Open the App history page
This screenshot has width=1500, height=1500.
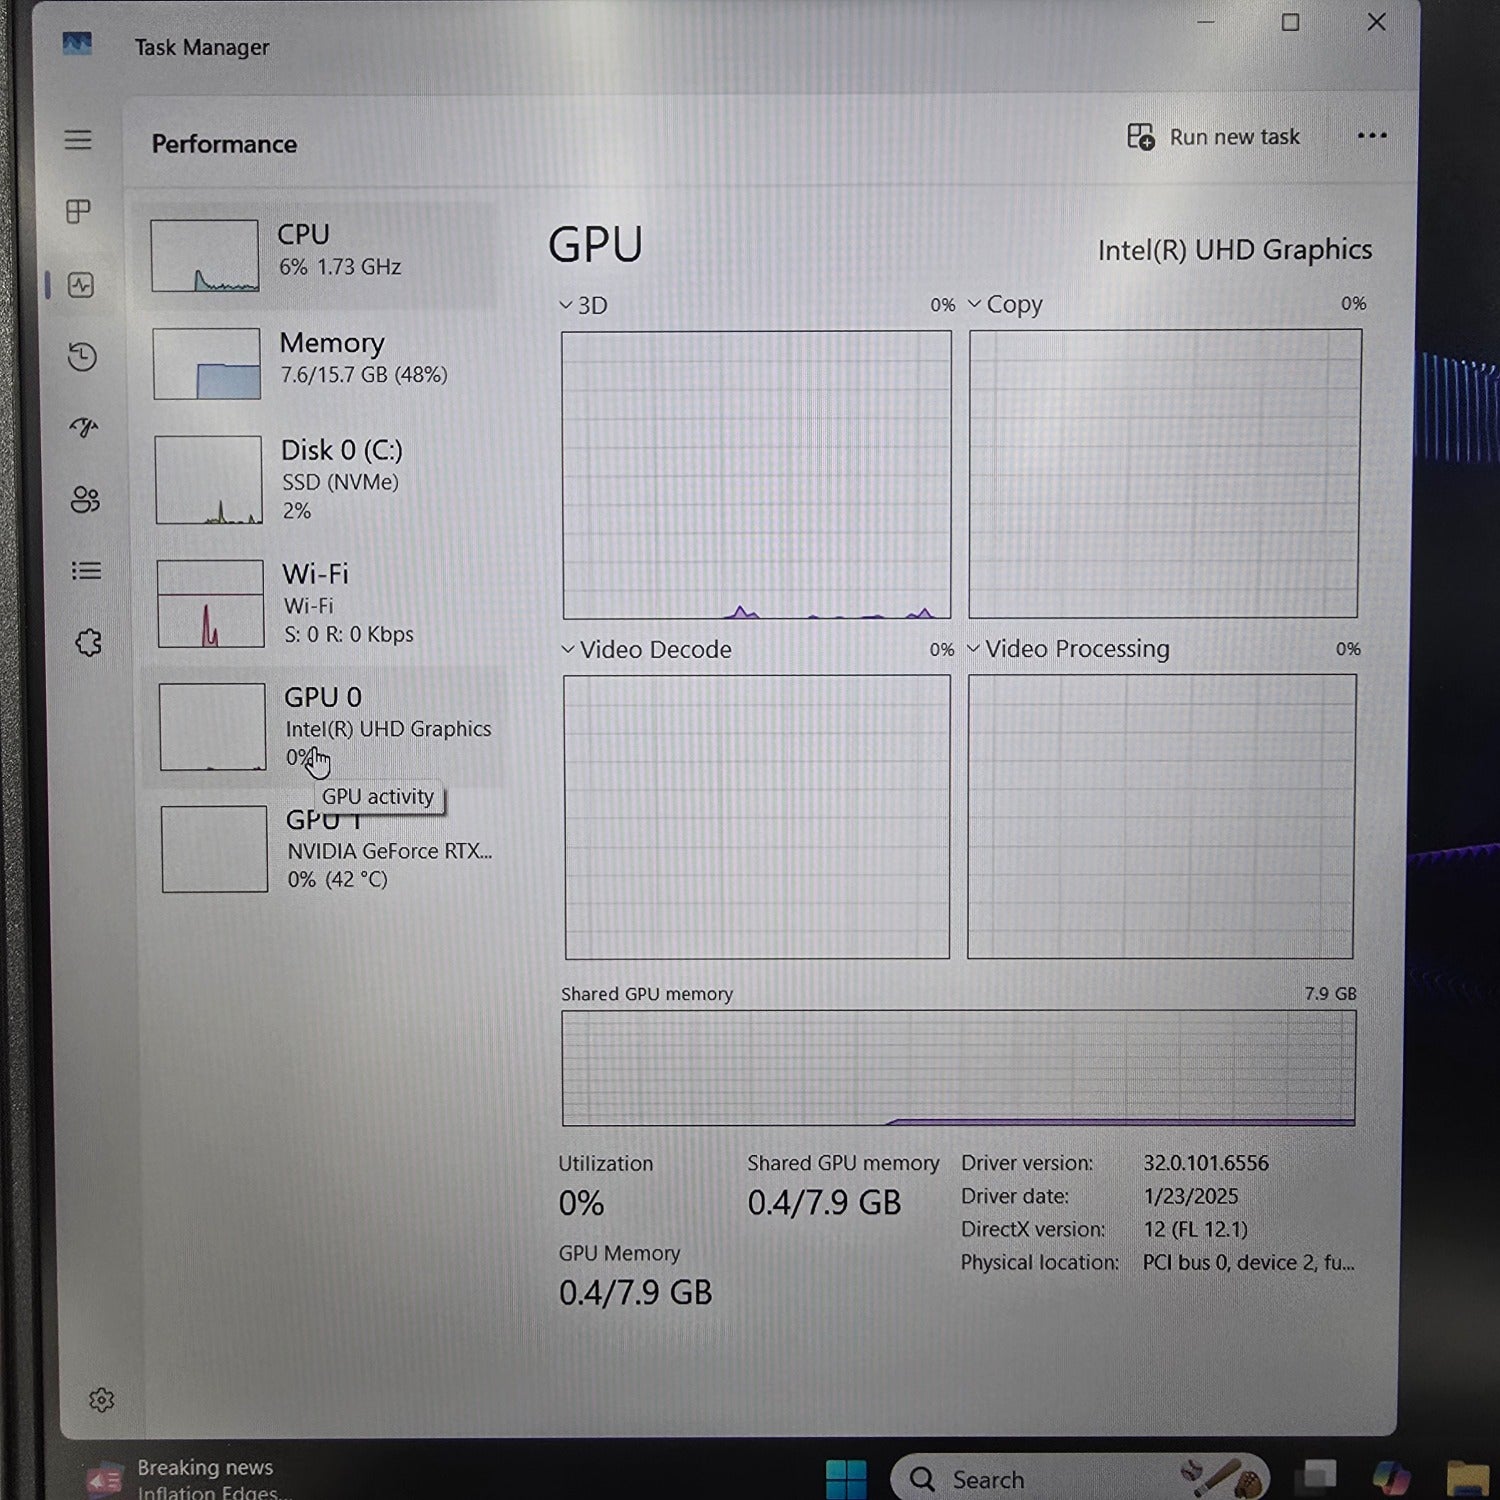coord(80,357)
